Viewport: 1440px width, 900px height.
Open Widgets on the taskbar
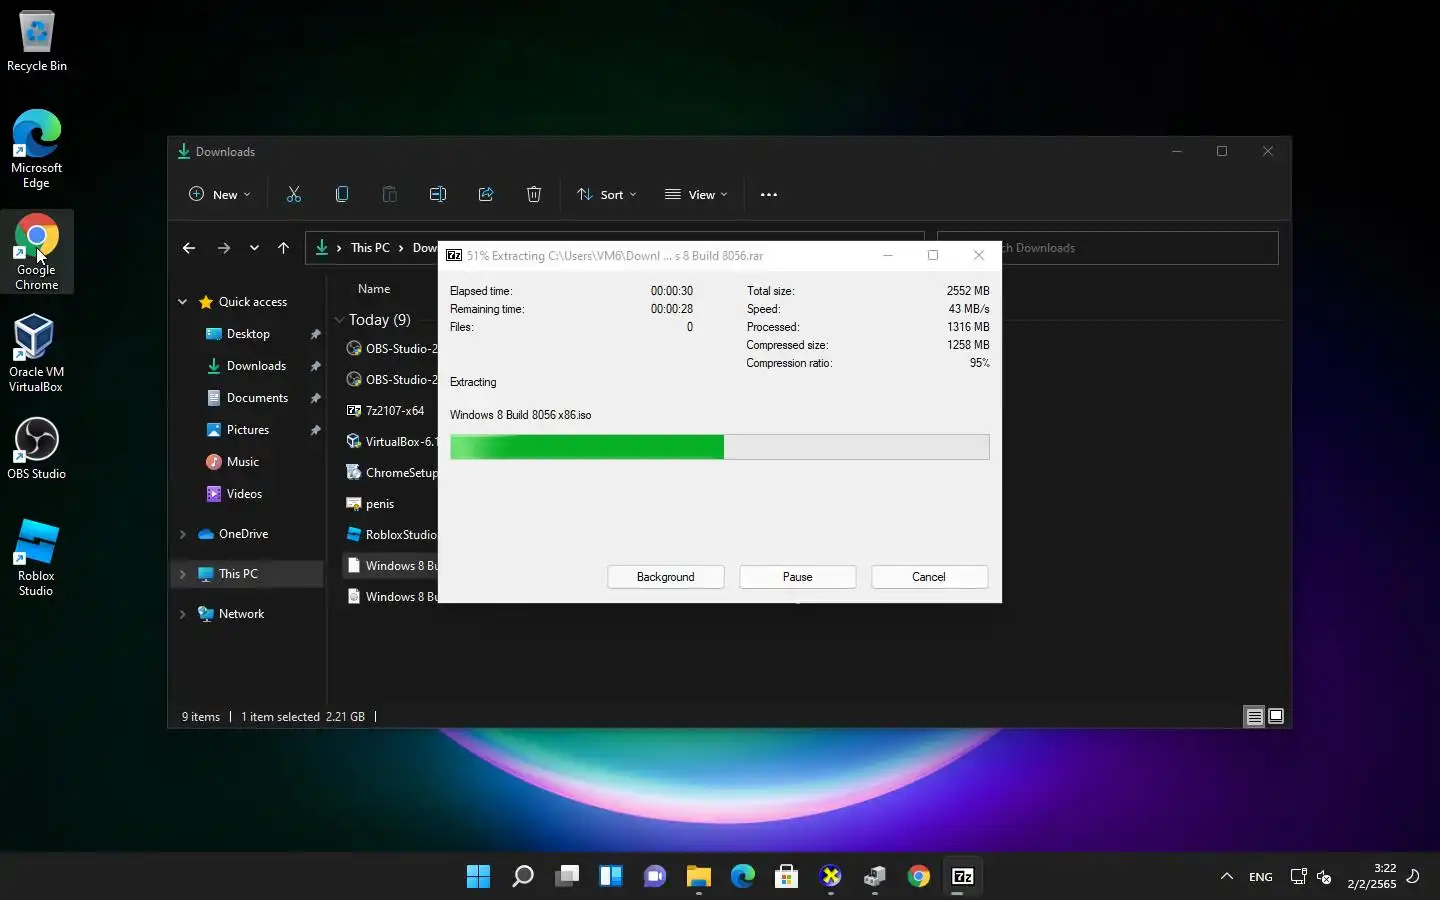click(611, 877)
